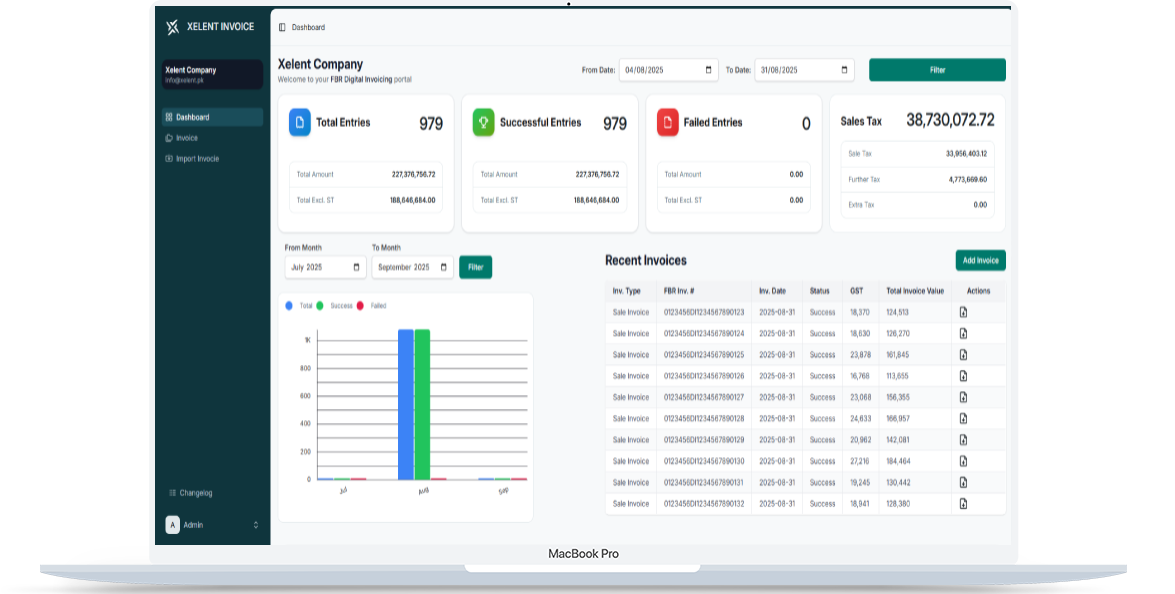Click the blue Total bar in chart

coord(405,404)
